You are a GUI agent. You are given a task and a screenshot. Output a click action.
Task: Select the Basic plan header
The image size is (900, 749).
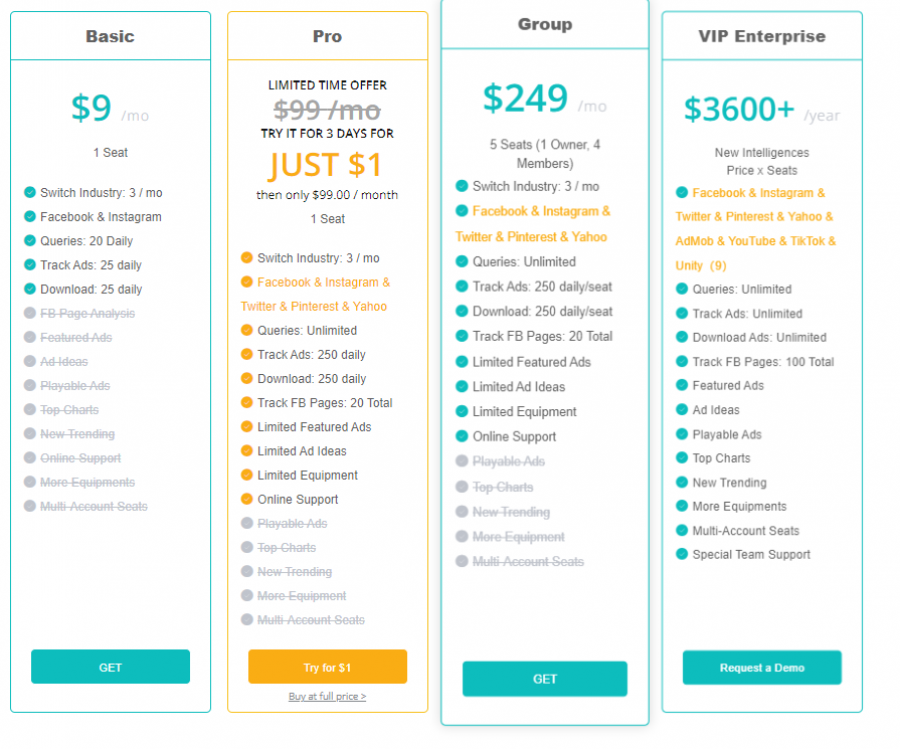click(x=110, y=36)
